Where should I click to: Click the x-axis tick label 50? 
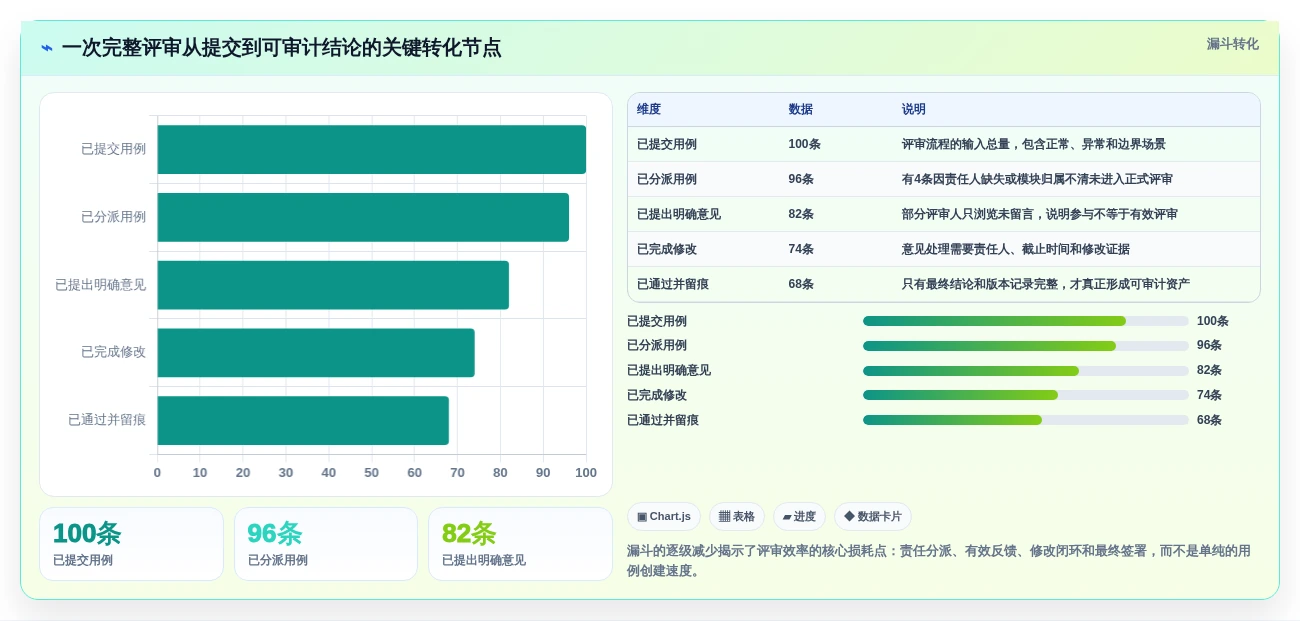pos(372,473)
